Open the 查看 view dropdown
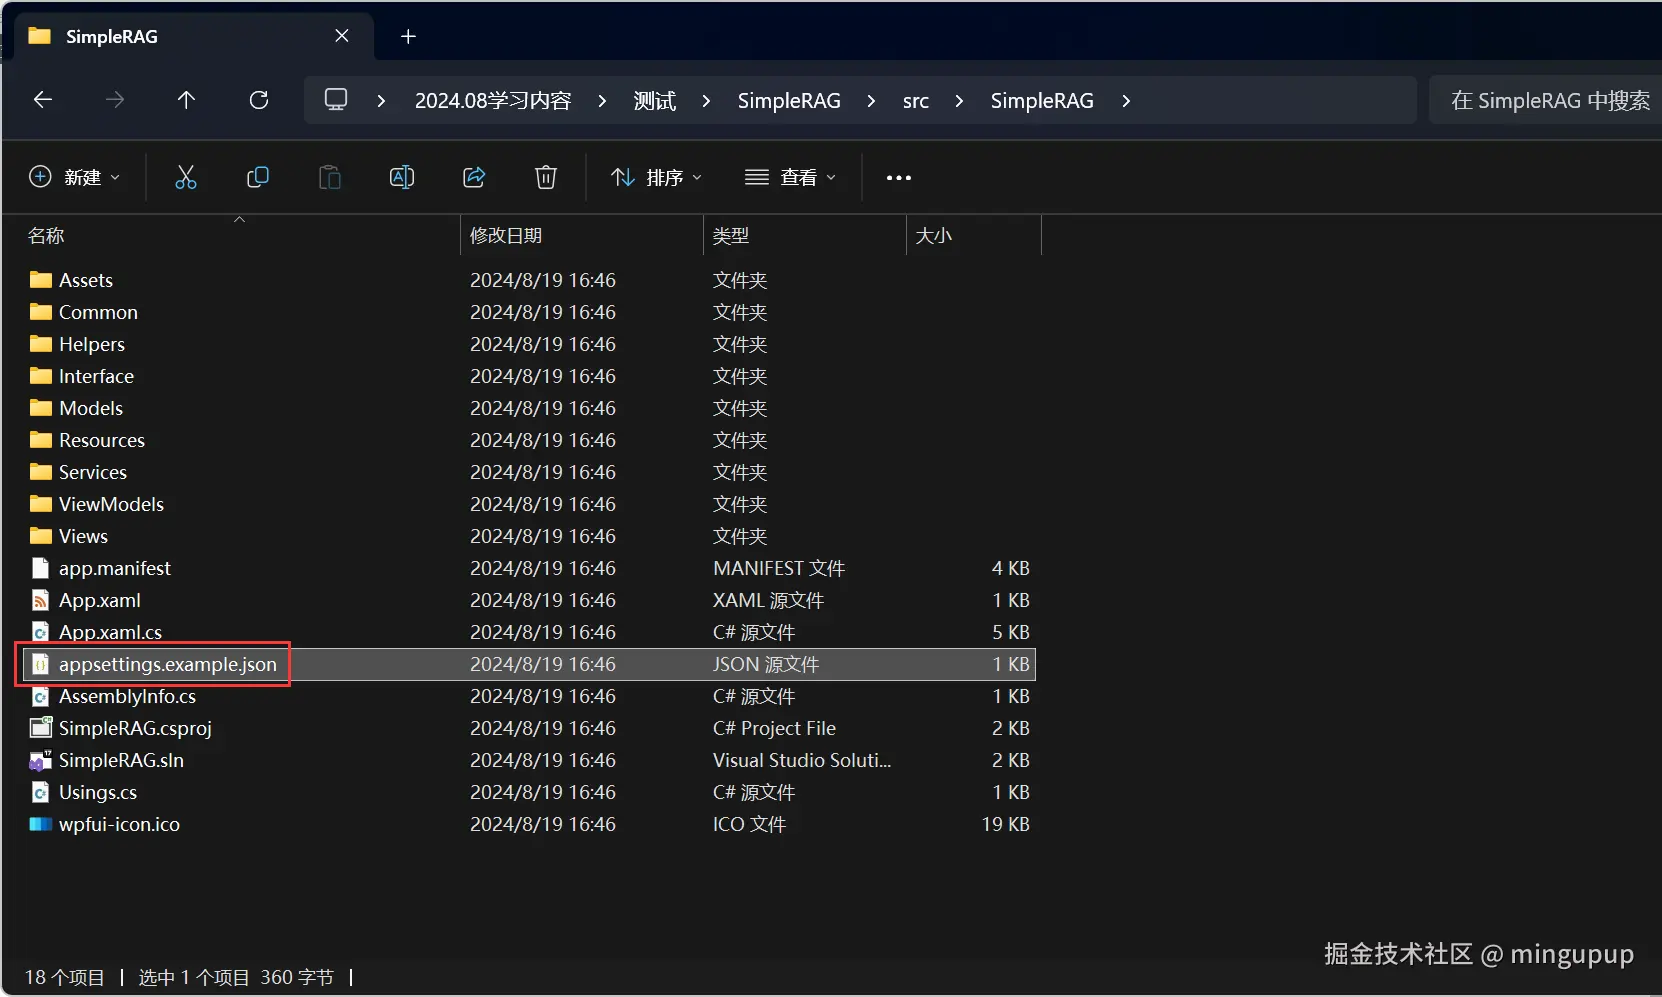The width and height of the screenshot is (1662, 997). tap(790, 177)
